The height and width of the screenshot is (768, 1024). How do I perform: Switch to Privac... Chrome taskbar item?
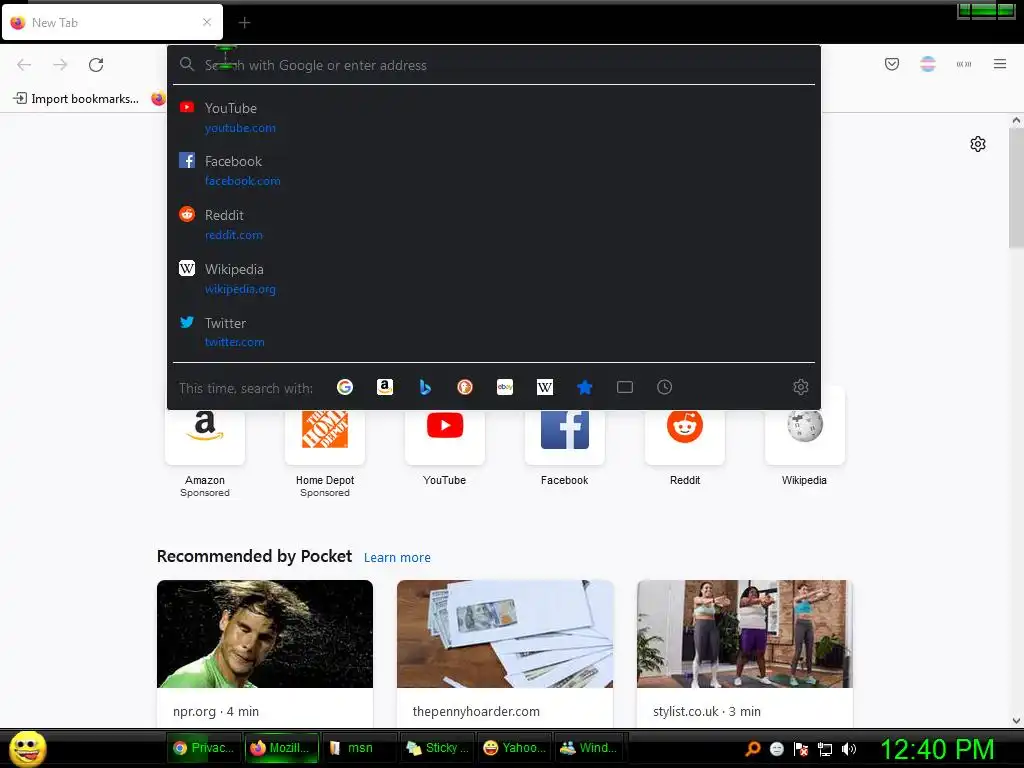point(205,748)
